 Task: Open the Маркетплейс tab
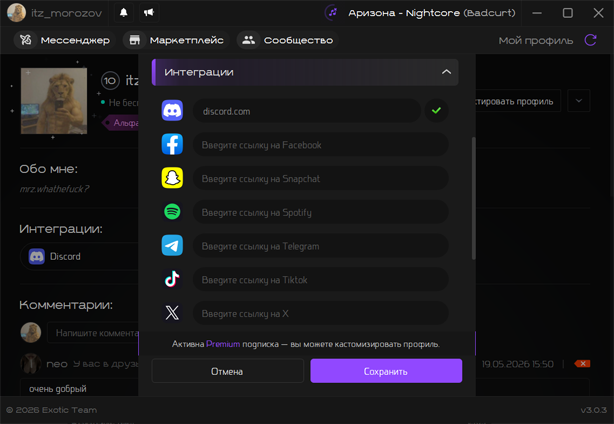tap(176, 40)
